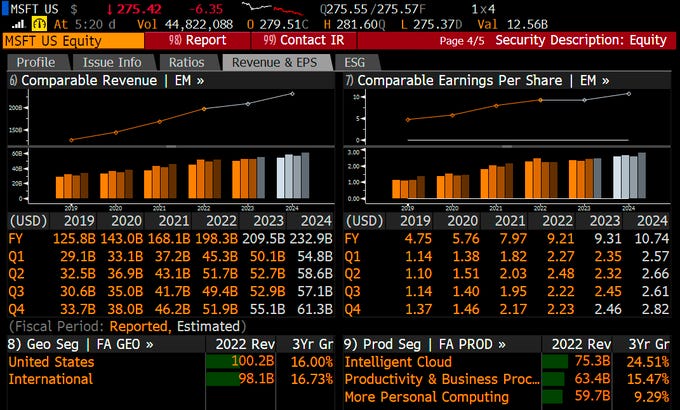The image size is (680, 410).
Task: Click the price change value -6.35
Action: coord(206,9)
